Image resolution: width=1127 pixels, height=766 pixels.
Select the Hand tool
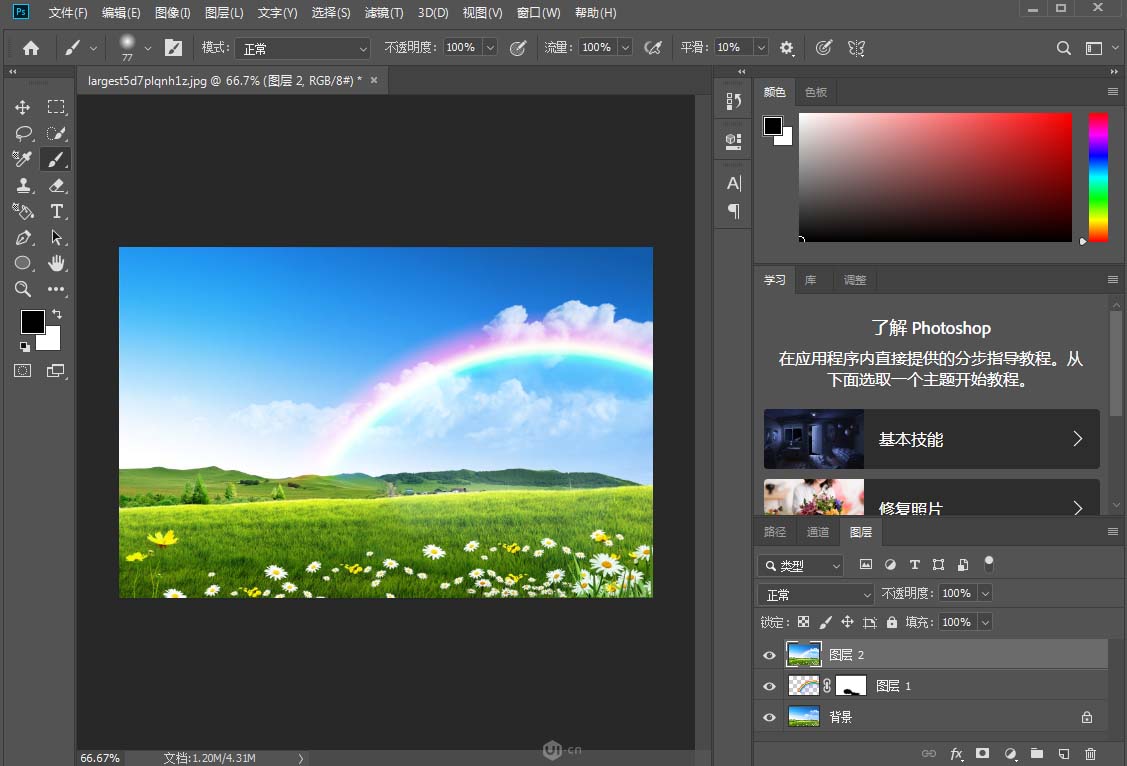56,263
